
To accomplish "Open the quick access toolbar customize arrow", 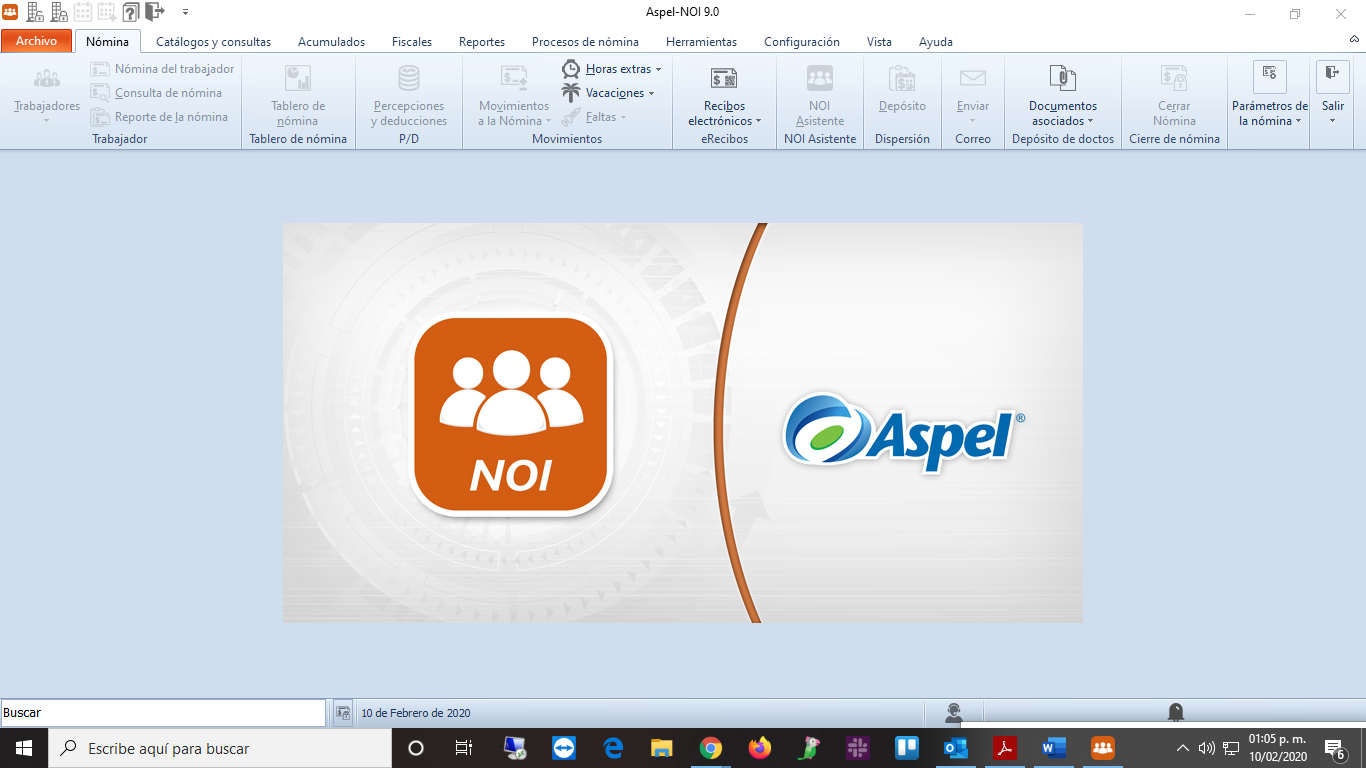I will (x=185, y=12).
